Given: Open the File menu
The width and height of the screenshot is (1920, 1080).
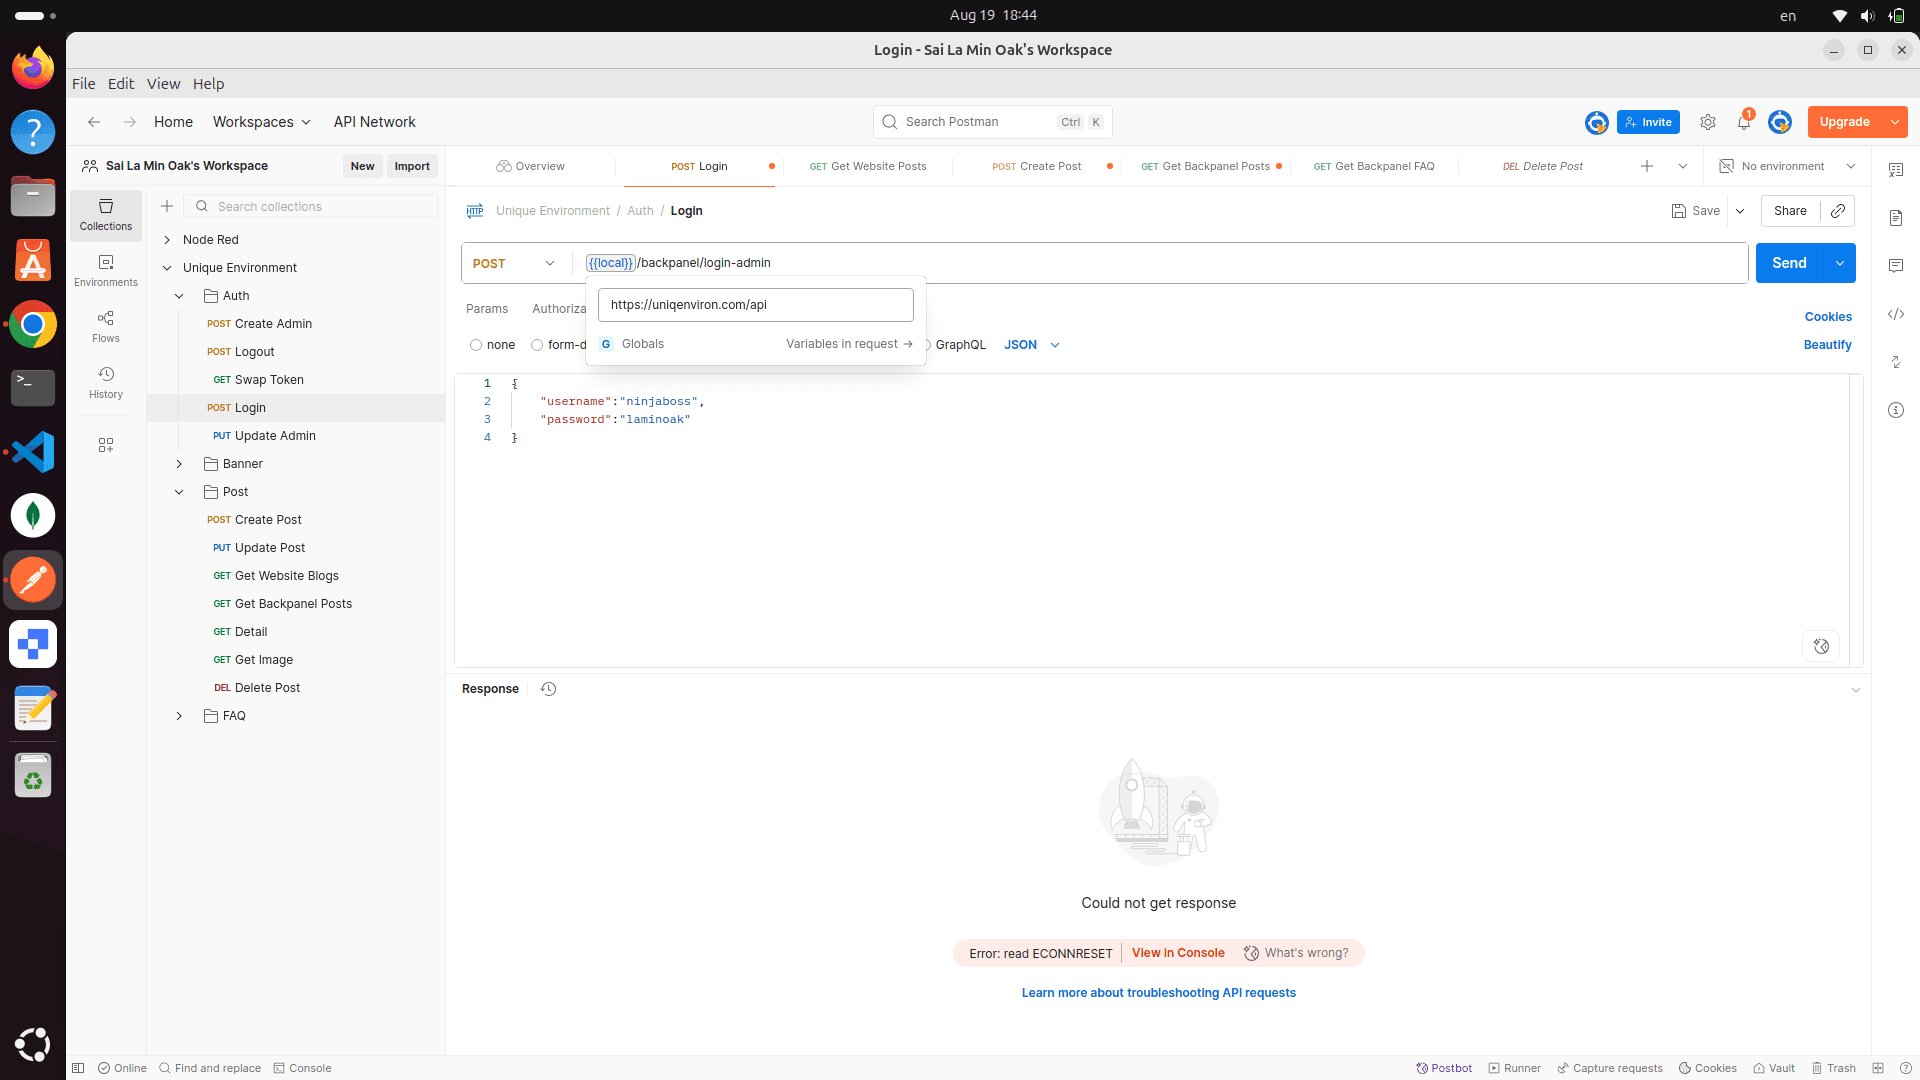Looking at the screenshot, I should (84, 84).
